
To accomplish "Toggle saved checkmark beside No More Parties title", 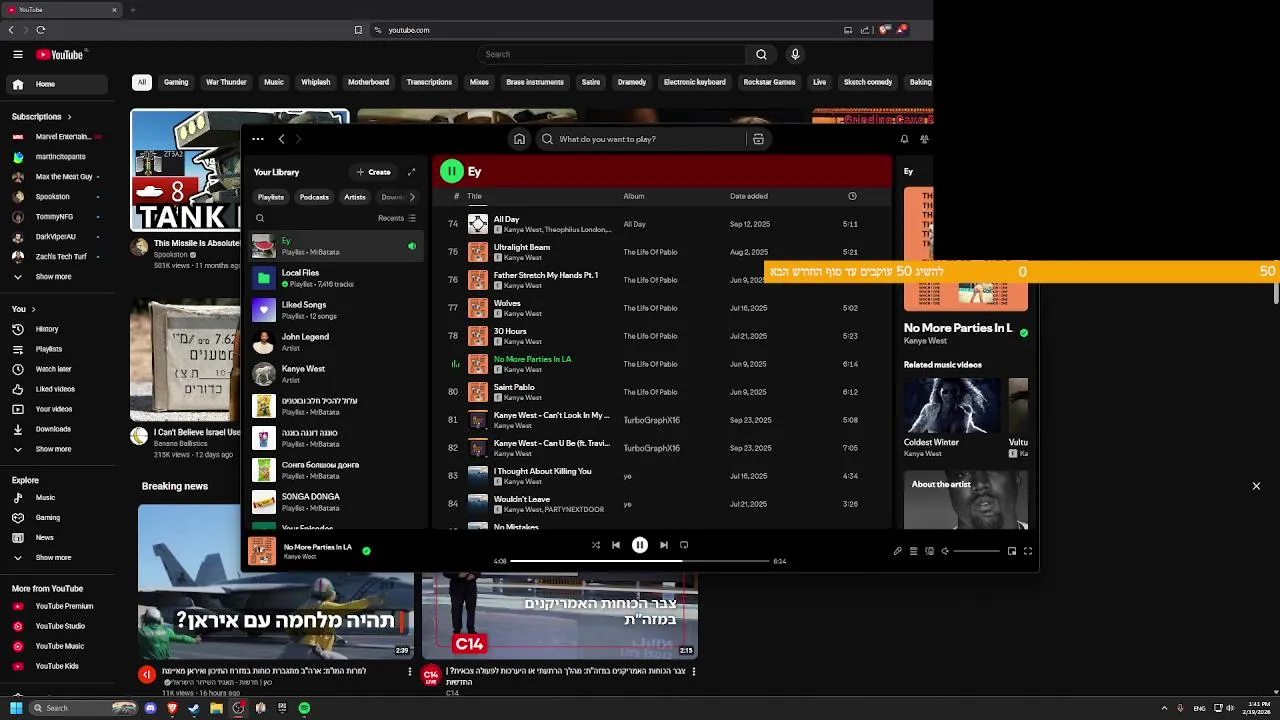I will pyautogui.click(x=1023, y=332).
